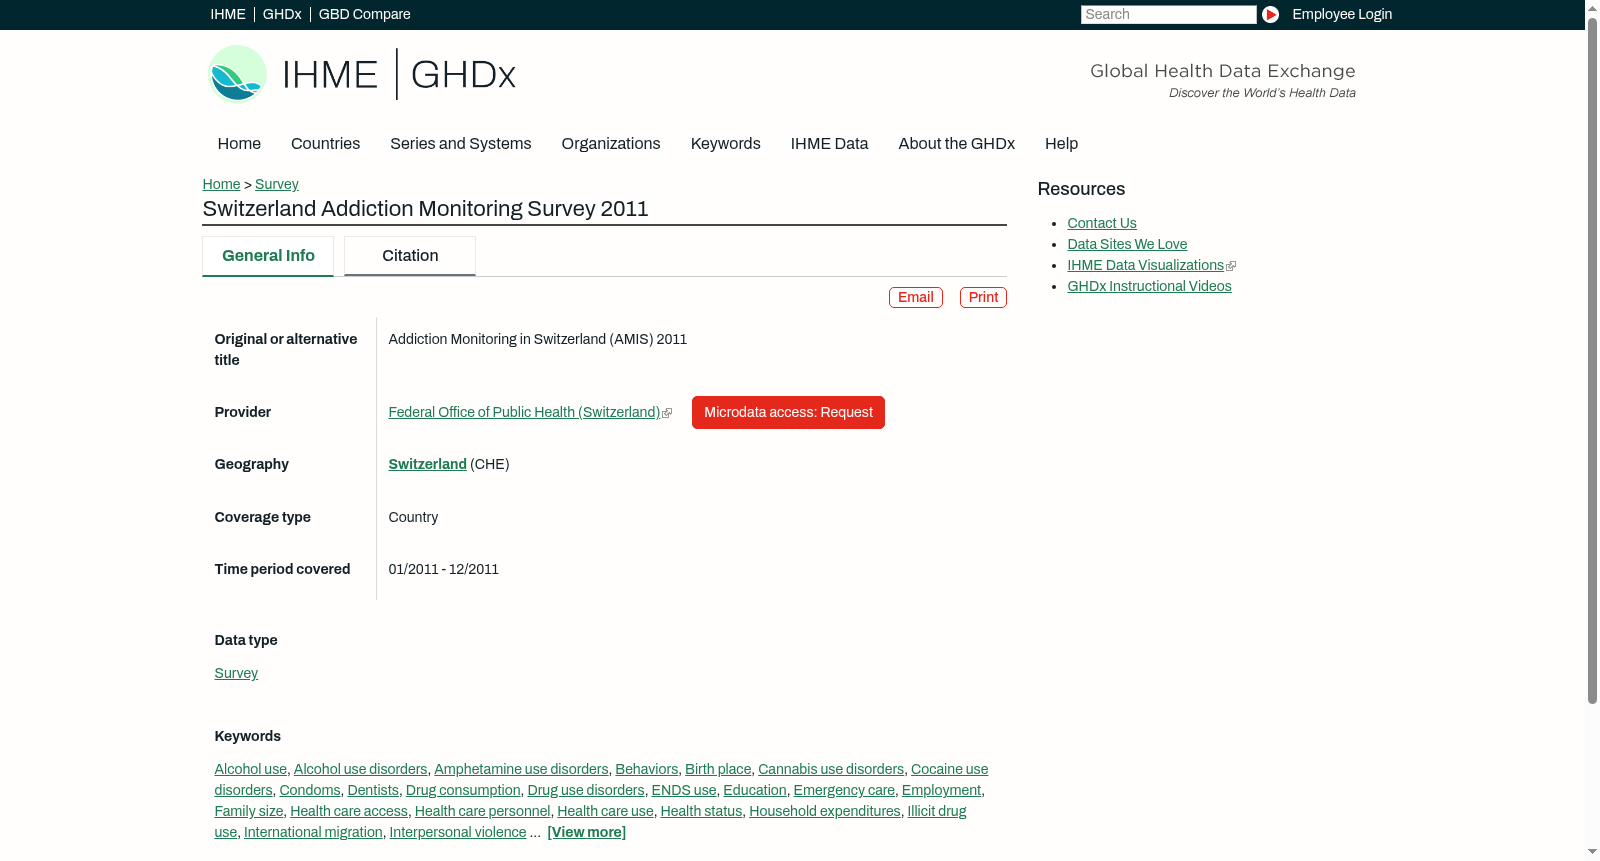Open the Employment keyword
The image size is (1600, 861).
(x=941, y=790)
